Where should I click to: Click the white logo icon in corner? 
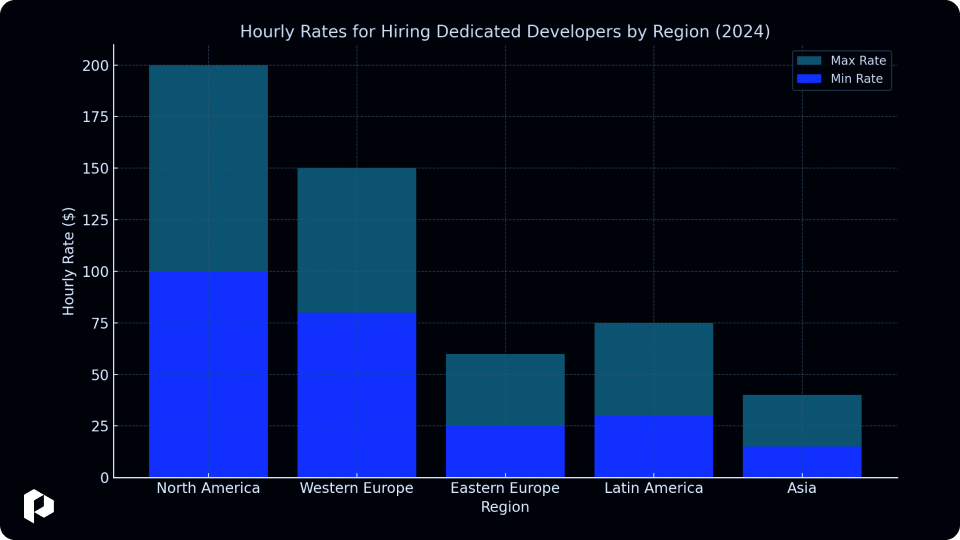tap(39, 506)
